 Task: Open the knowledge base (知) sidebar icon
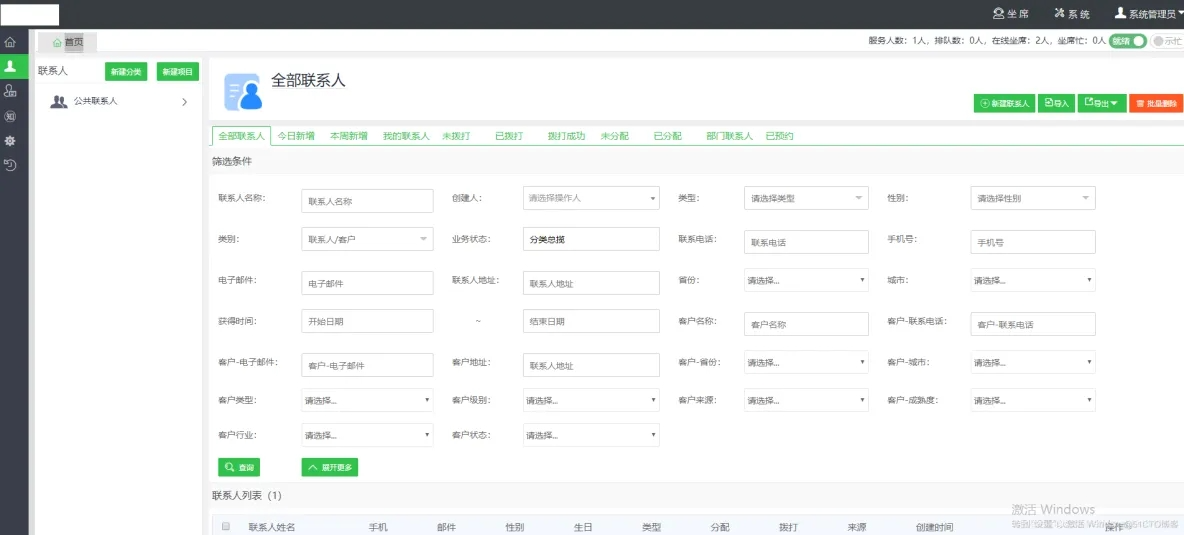point(10,116)
